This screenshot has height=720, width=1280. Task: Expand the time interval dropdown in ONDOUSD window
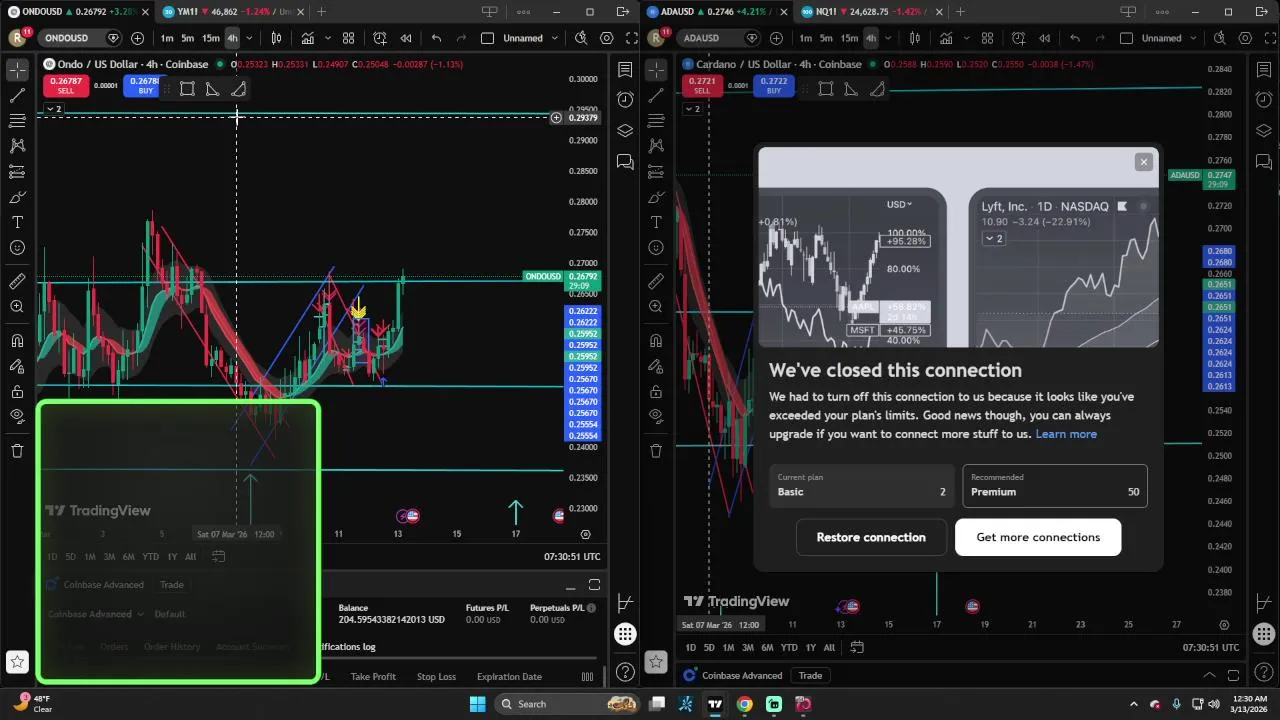[x=249, y=38]
